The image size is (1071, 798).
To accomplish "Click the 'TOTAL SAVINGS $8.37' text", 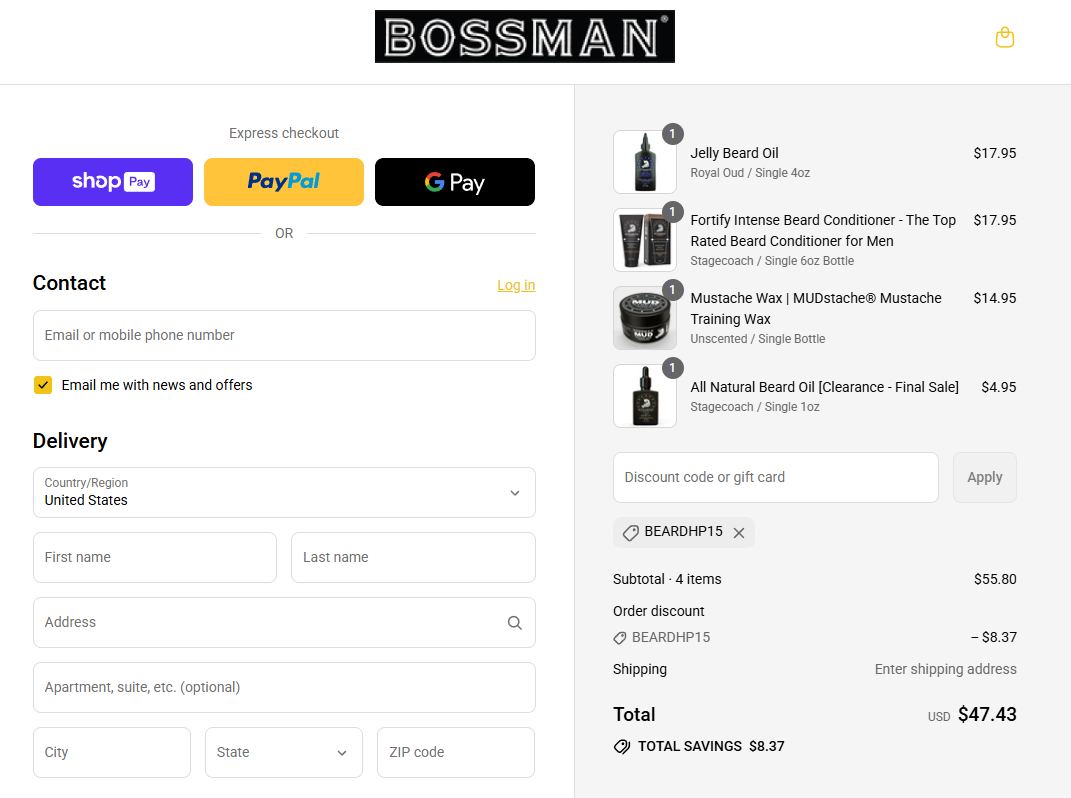I will point(711,746).
